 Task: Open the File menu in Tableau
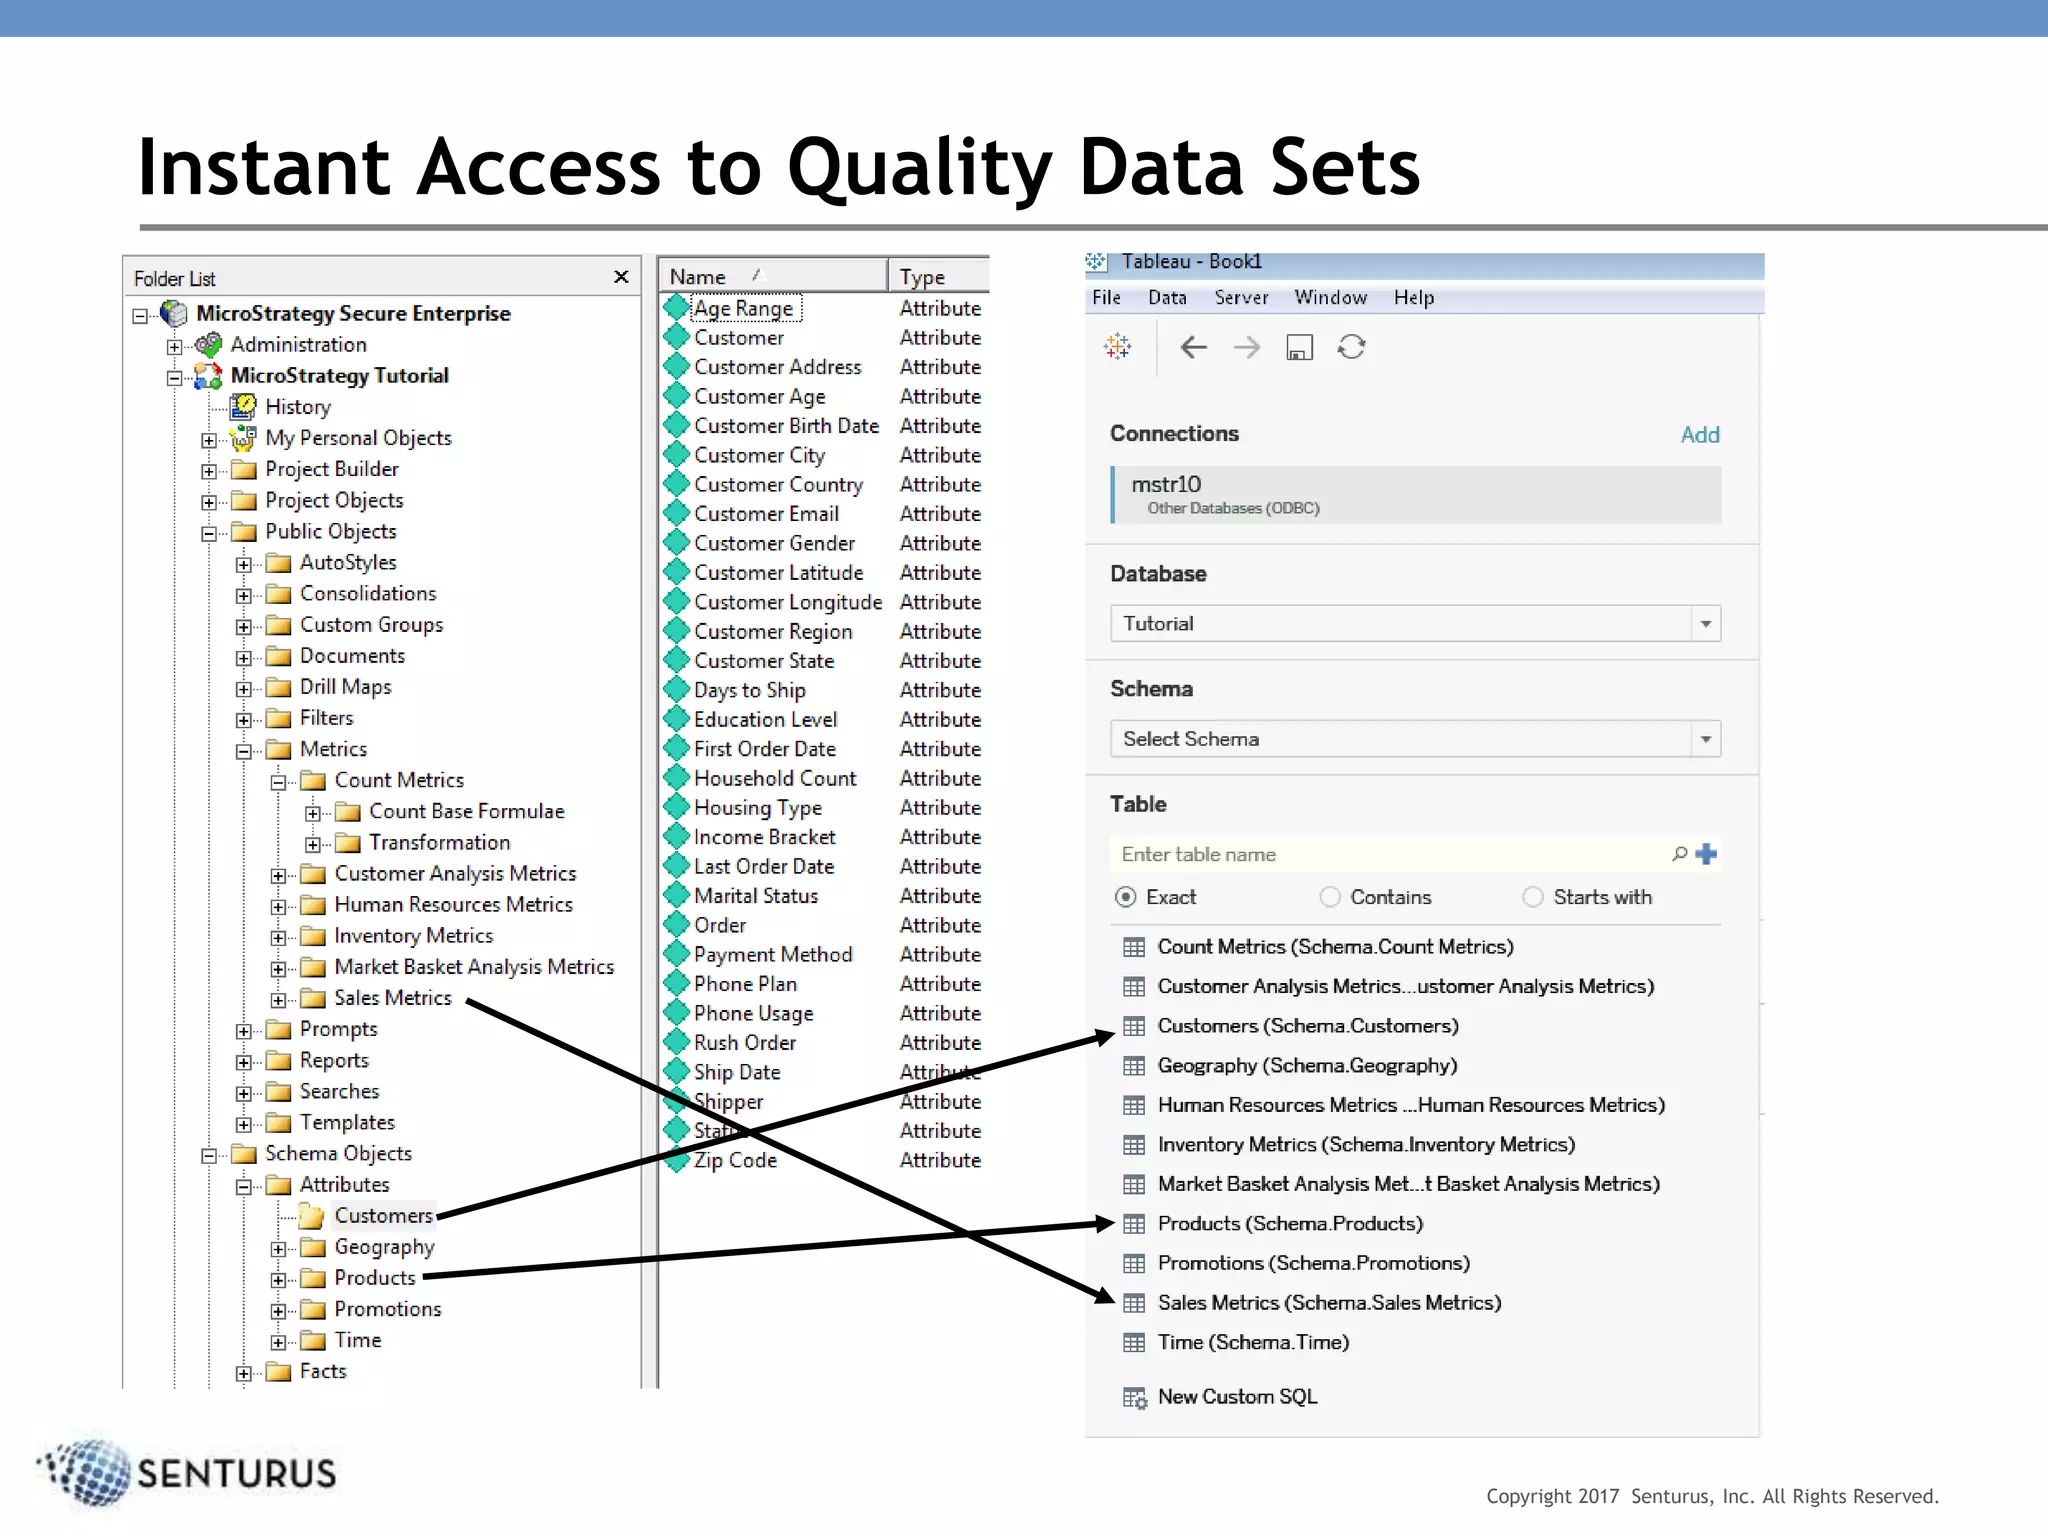(1106, 298)
